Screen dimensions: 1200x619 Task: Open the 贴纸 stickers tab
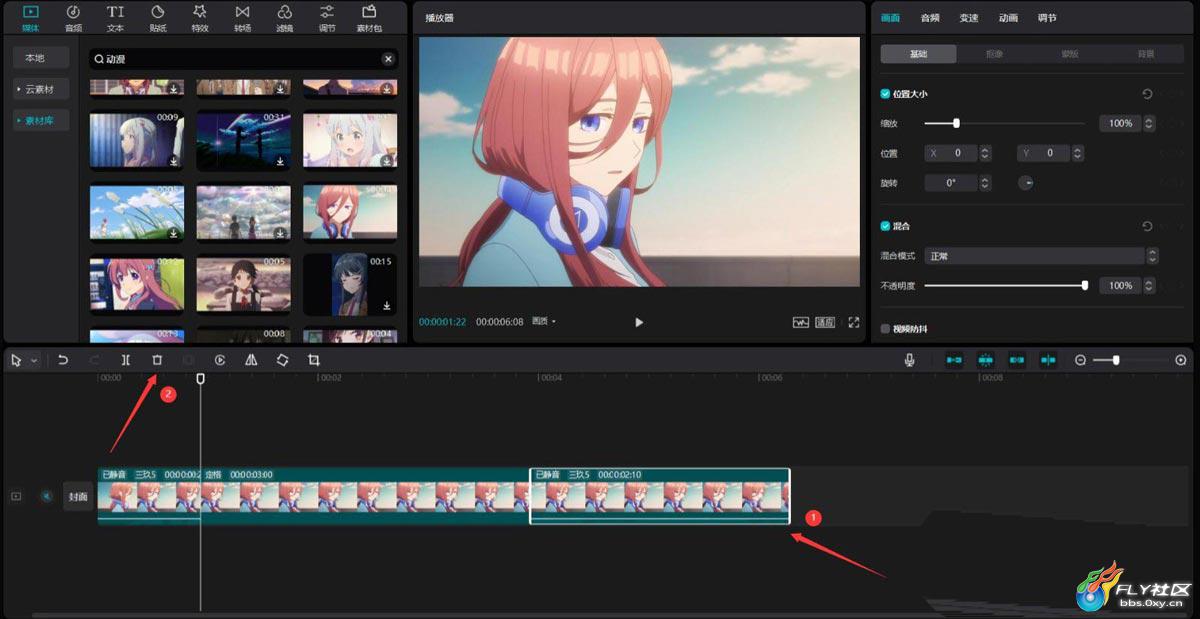click(x=158, y=18)
